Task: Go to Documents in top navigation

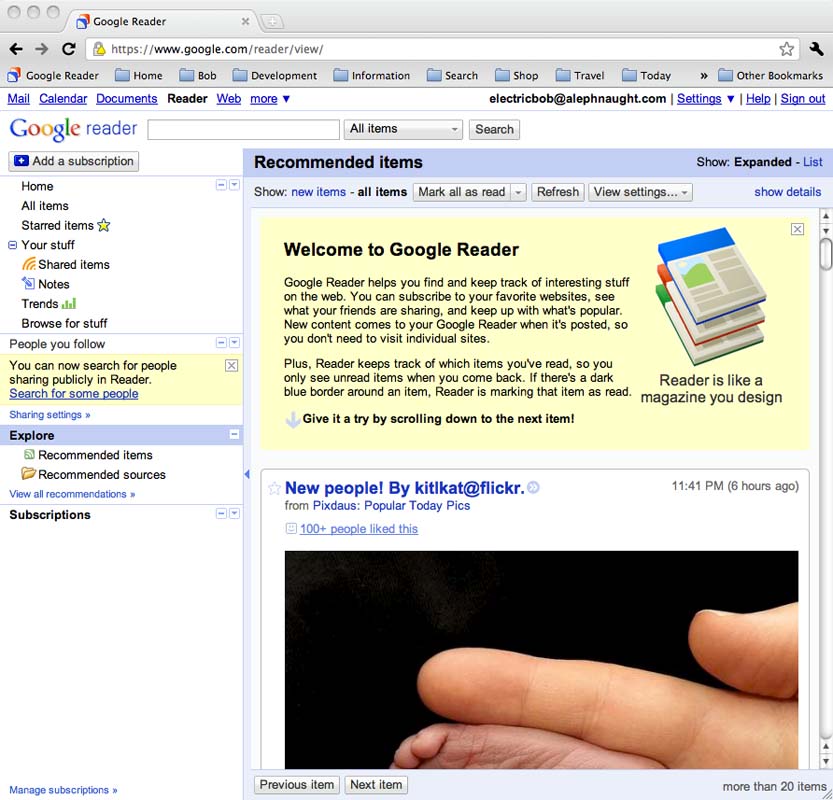Action: coord(126,99)
